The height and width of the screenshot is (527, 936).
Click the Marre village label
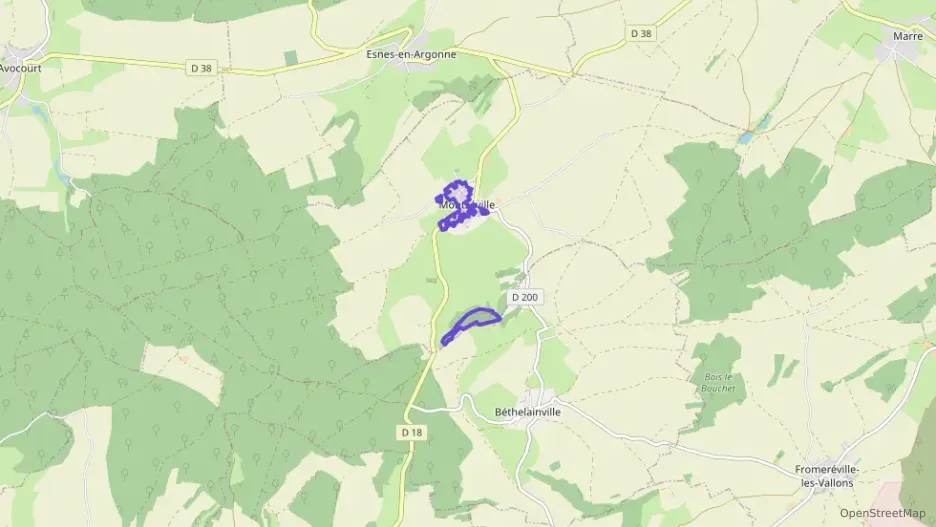coord(907,36)
